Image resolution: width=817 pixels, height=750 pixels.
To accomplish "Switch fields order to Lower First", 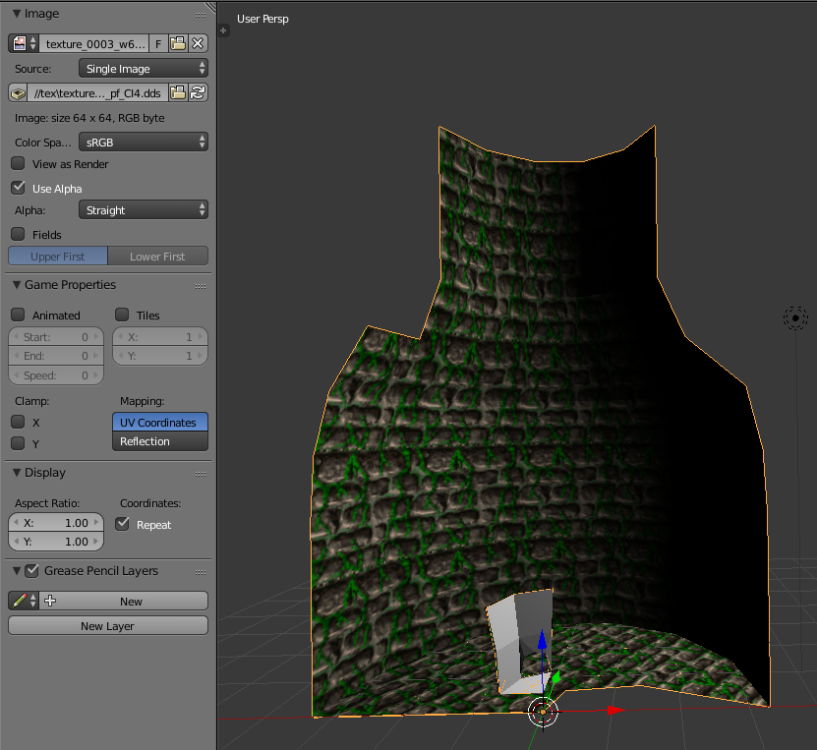I will pos(158,256).
